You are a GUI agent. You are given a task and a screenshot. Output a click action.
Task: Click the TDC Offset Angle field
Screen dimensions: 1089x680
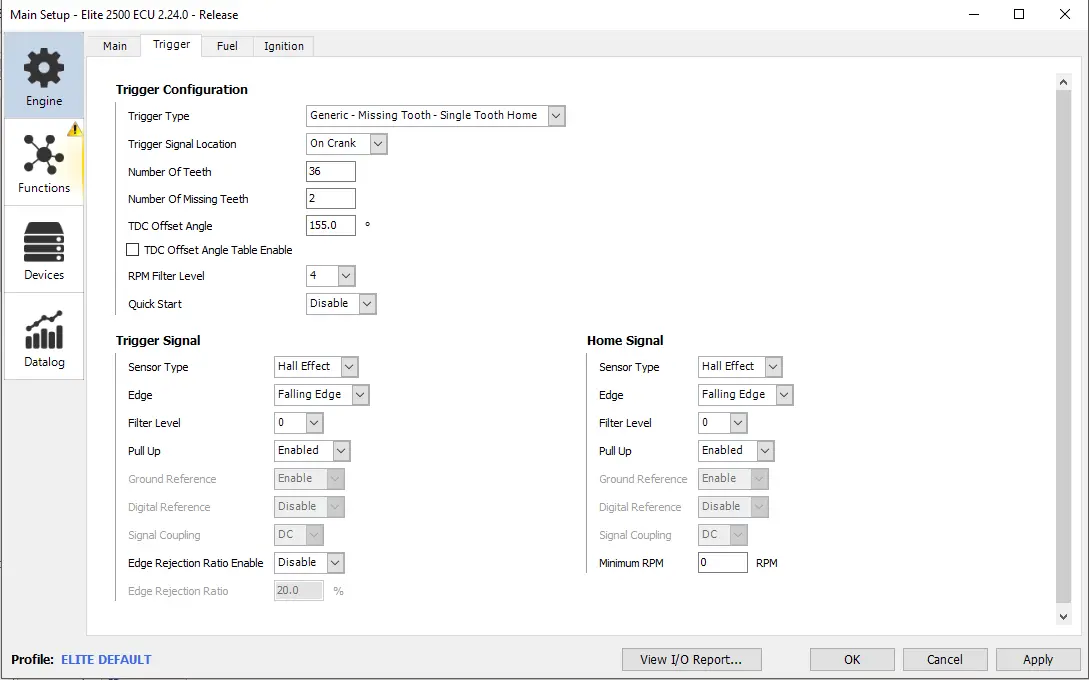[330, 226]
